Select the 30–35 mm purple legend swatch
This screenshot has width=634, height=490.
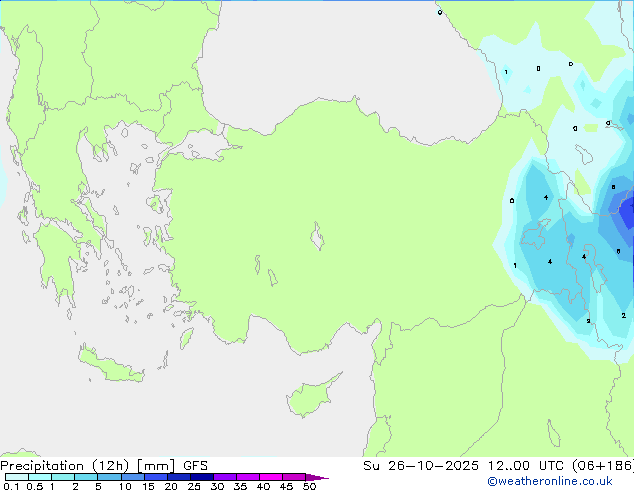tap(225, 477)
